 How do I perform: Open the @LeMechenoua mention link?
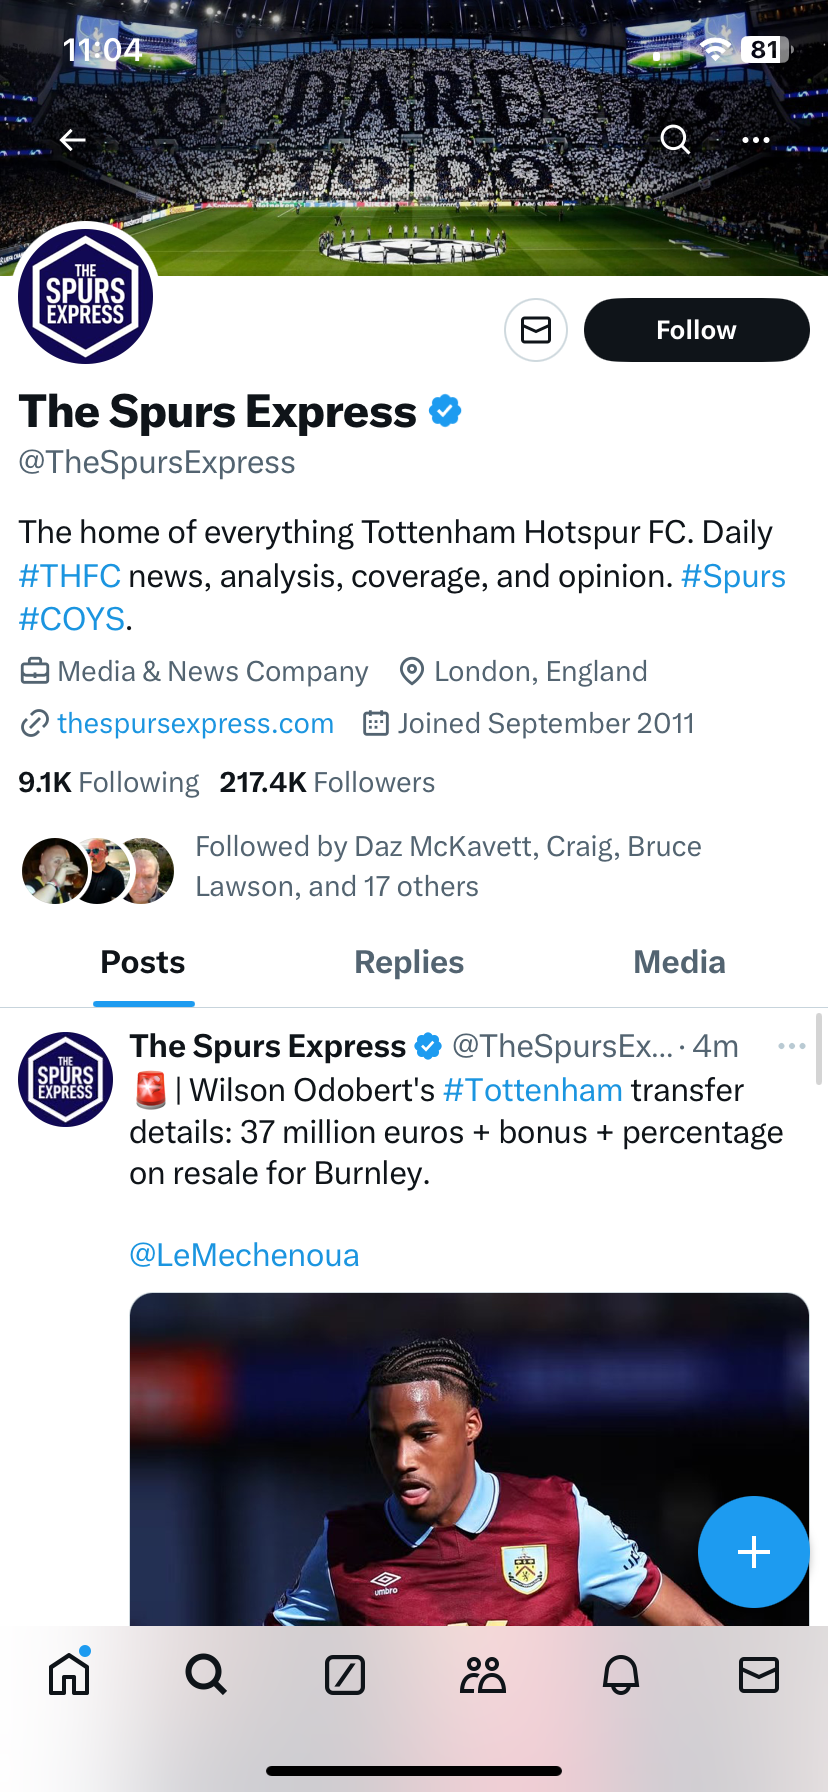244,1255
